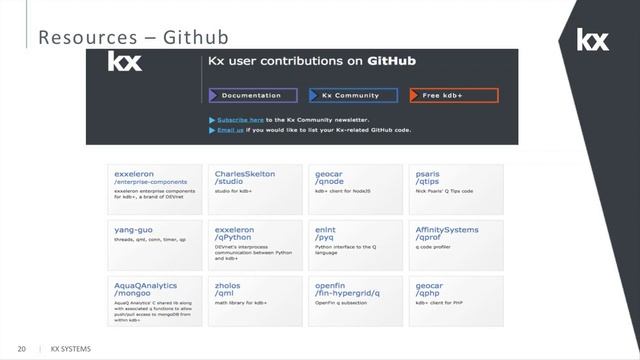
Task: Open the zholos /qml repository card
Action: point(255,301)
